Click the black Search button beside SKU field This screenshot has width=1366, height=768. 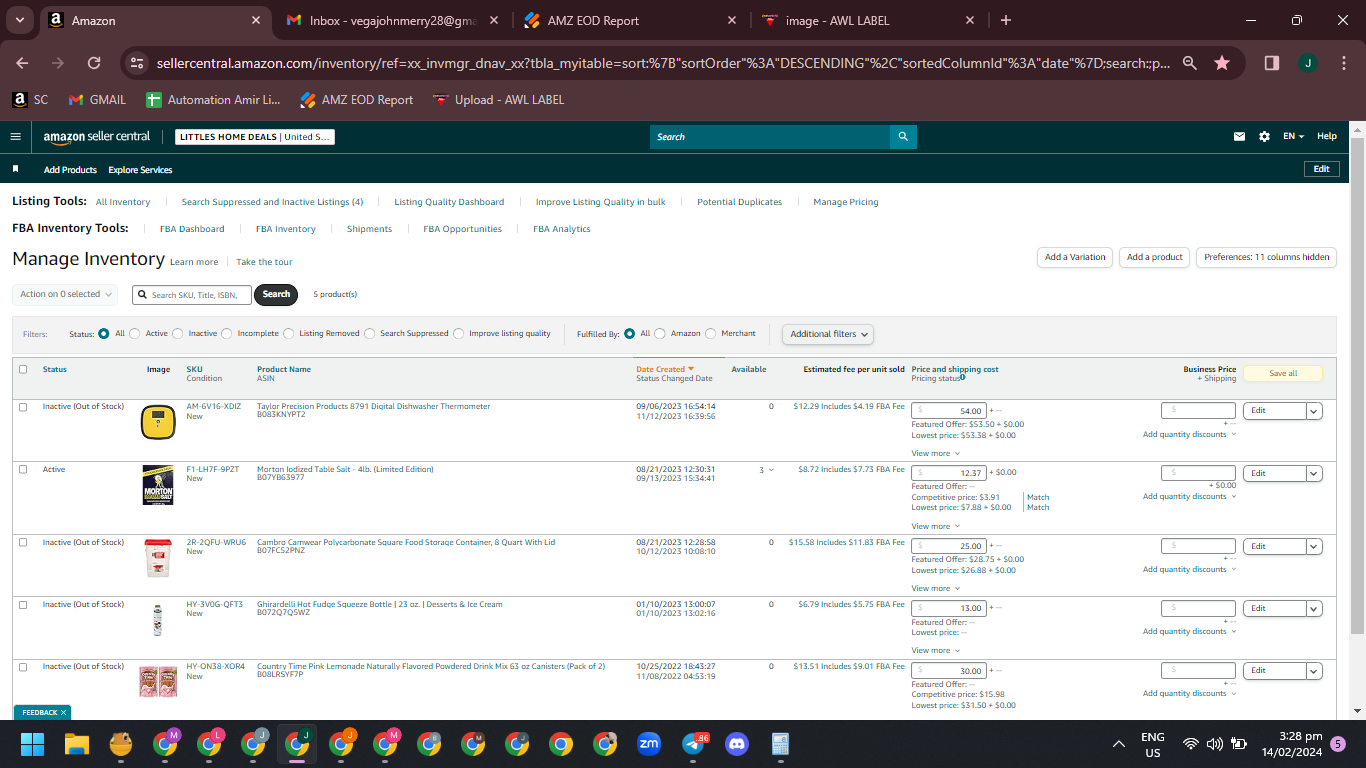(276, 294)
